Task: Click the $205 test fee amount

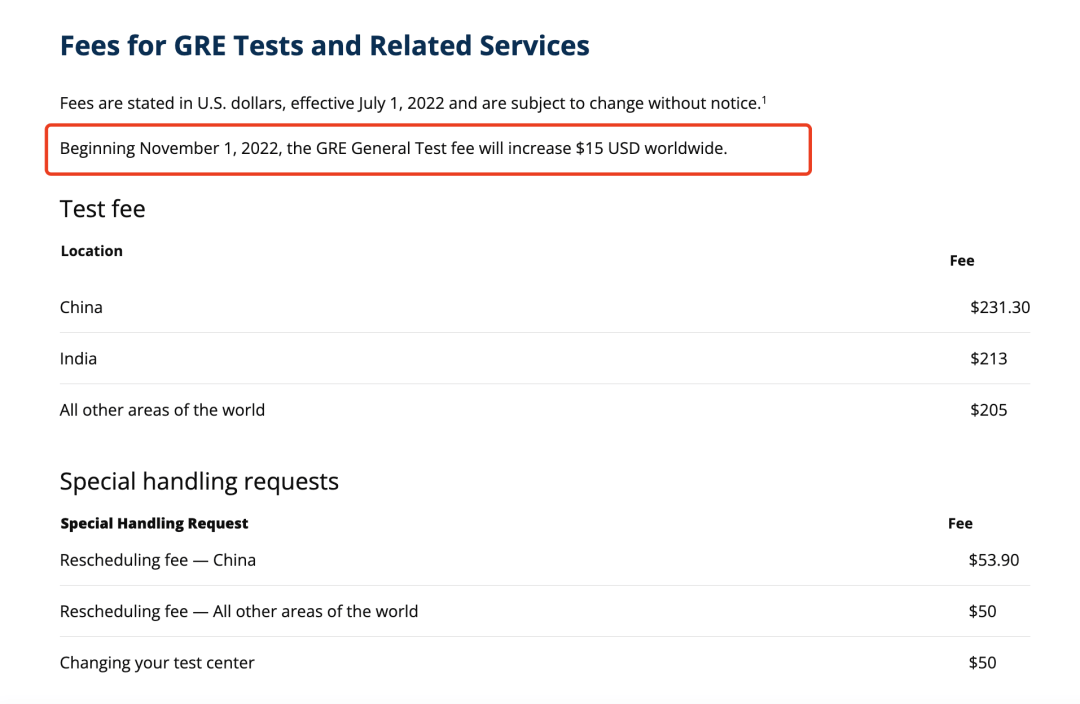Action: click(x=988, y=409)
